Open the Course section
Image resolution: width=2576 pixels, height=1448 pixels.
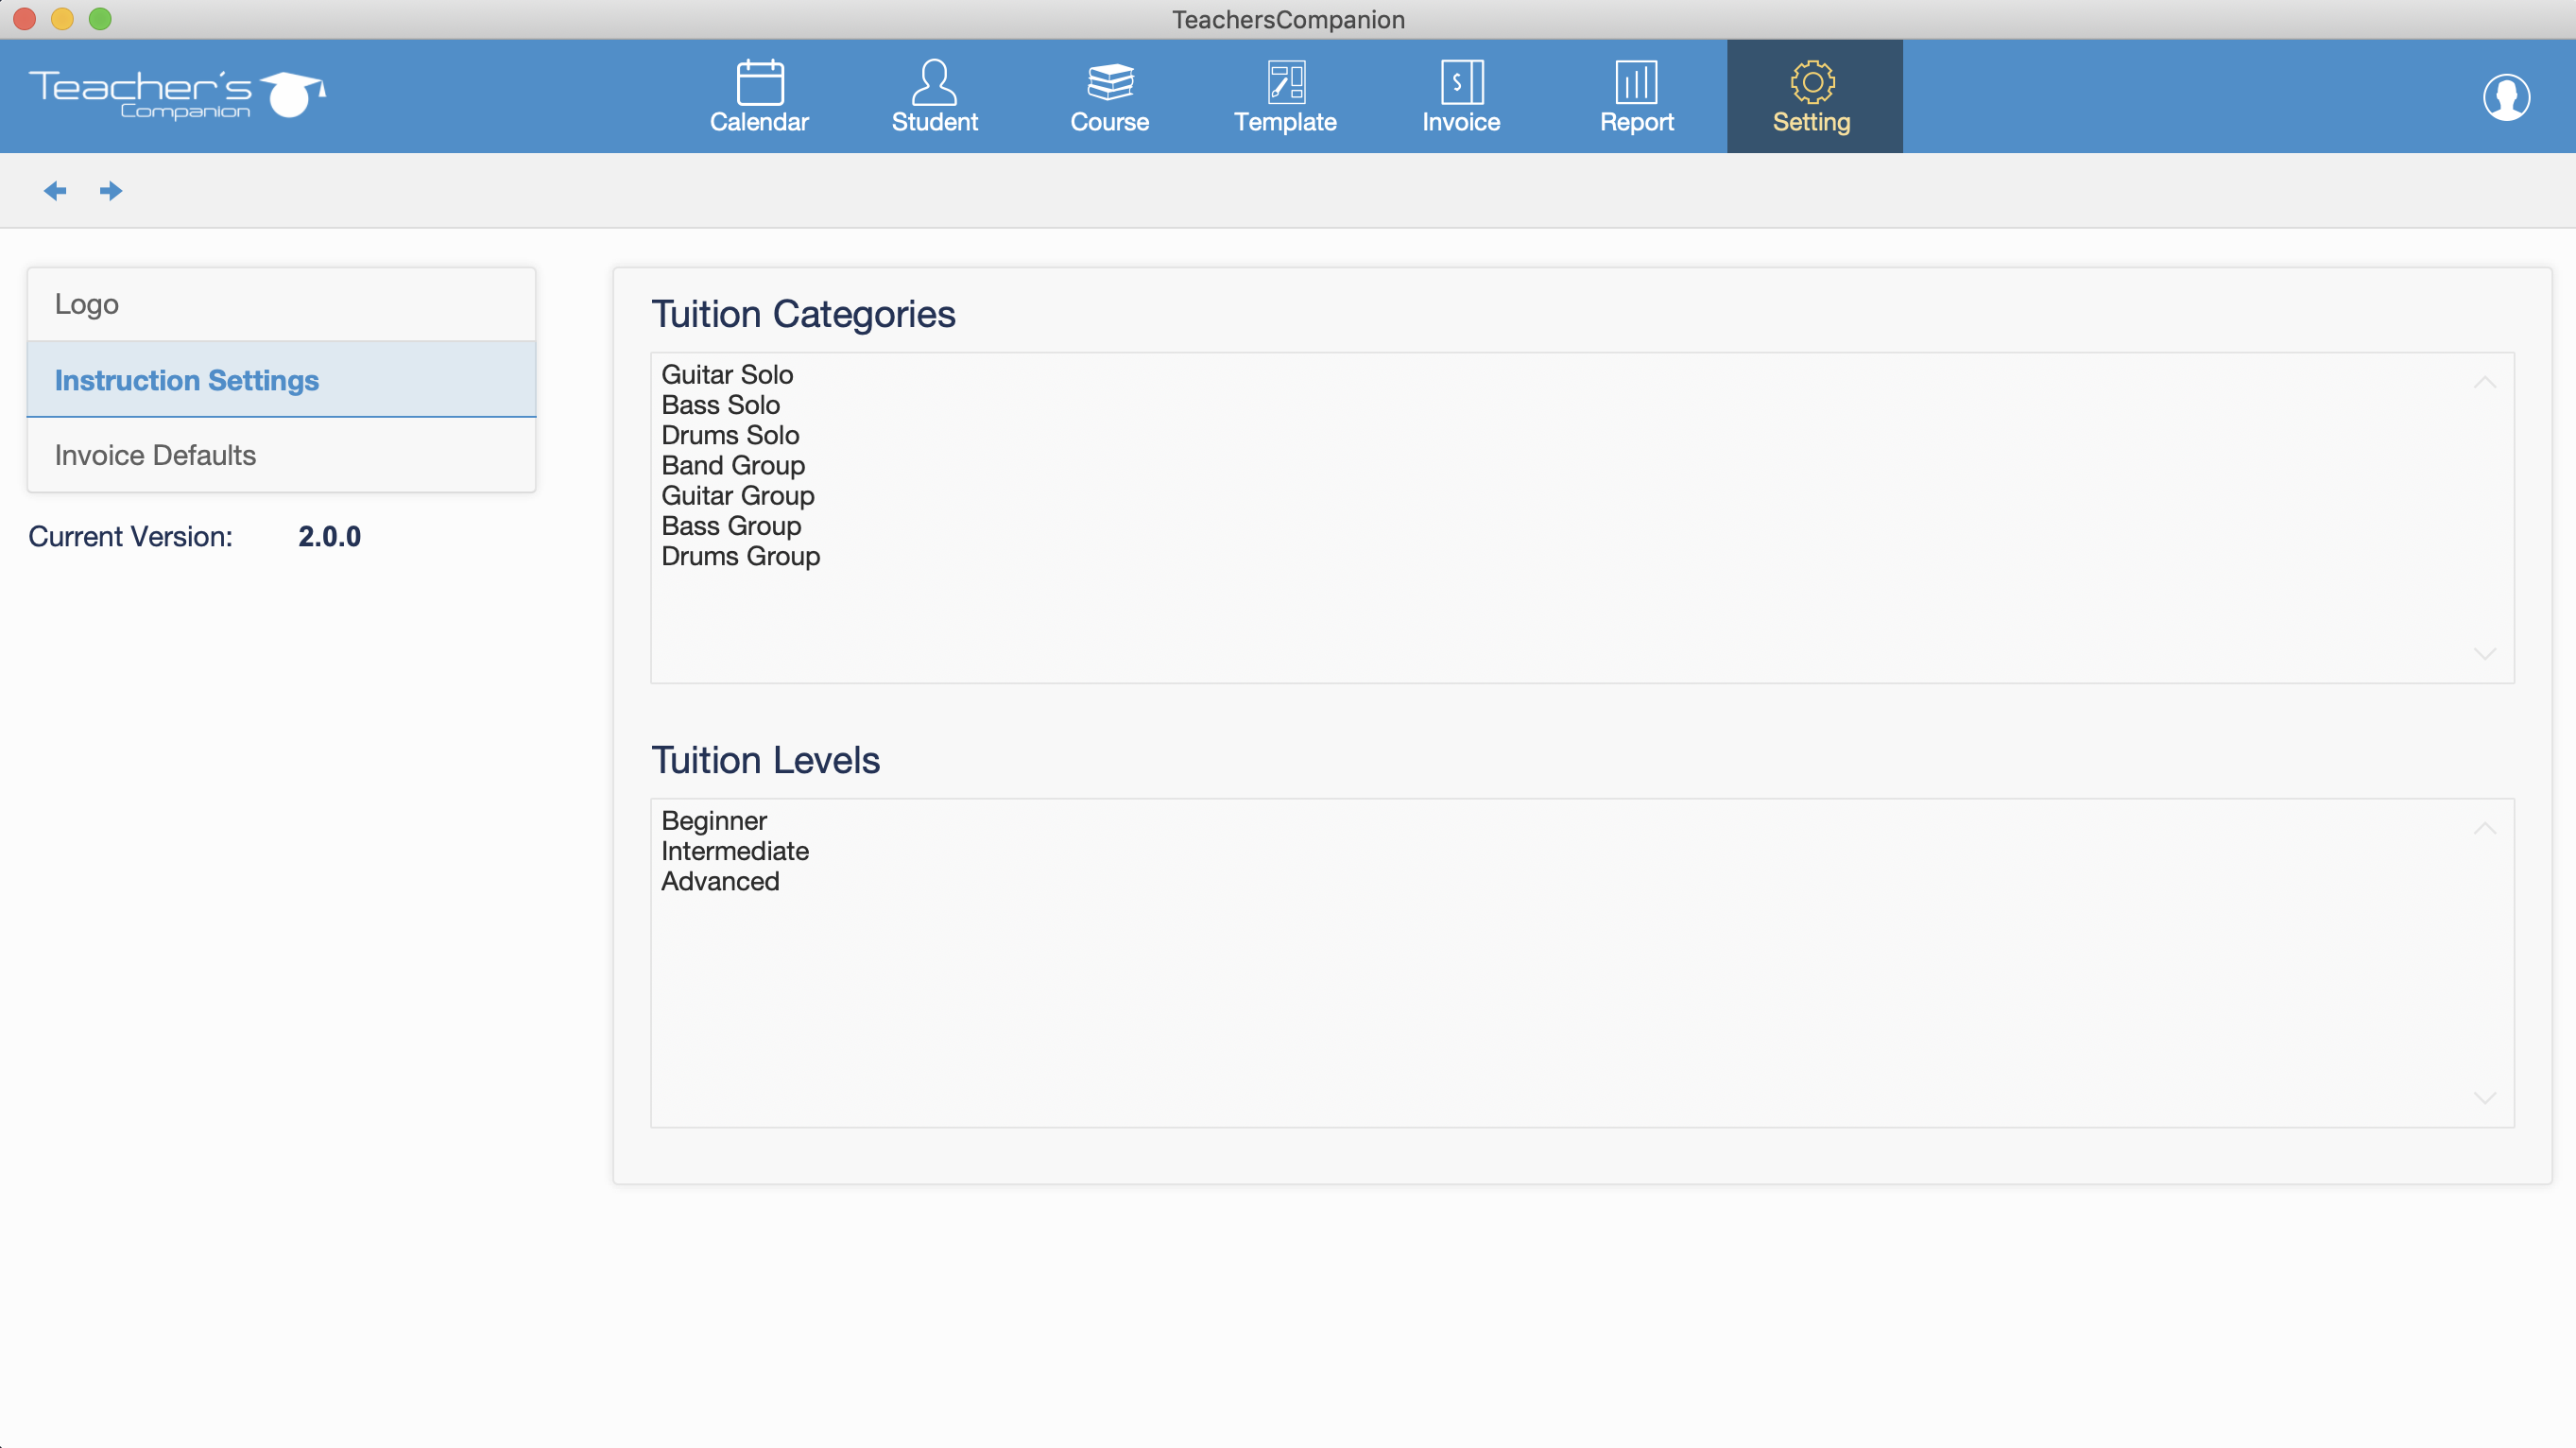point(1110,97)
